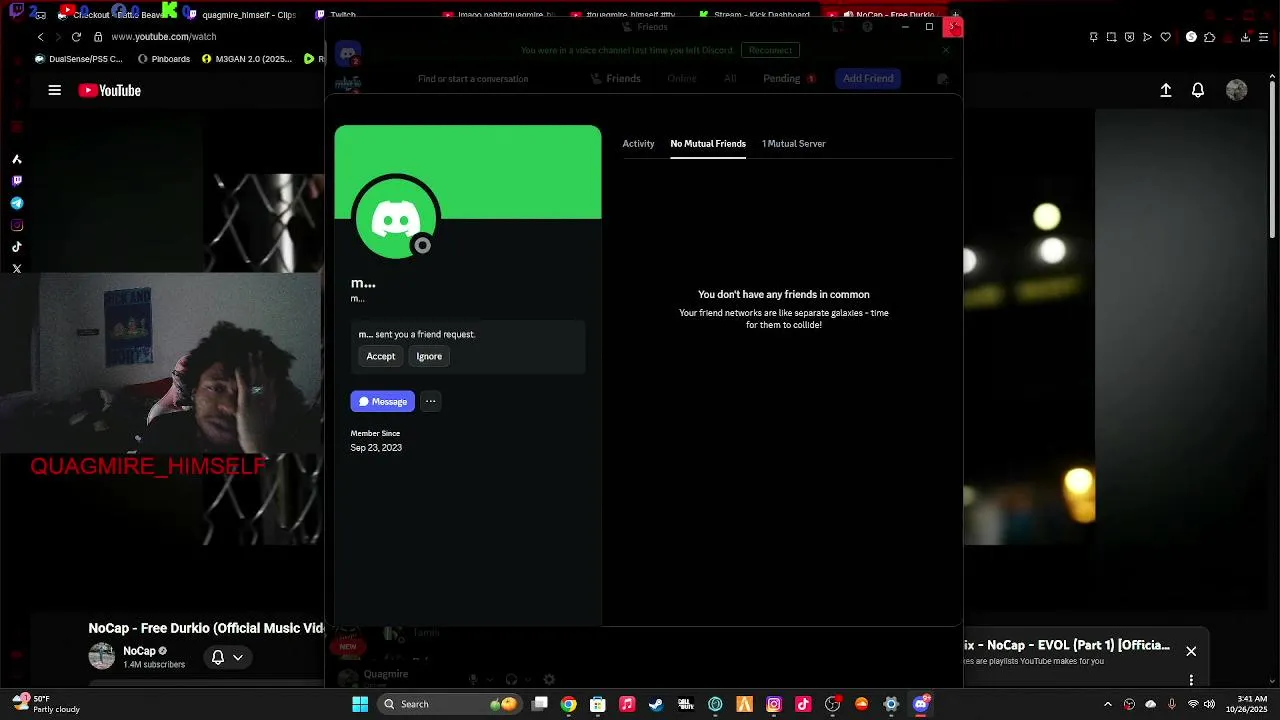This screenshot has height=720, width=1280.
Task: Click the browser pinboard pin icon
Action: [1093, 37]
